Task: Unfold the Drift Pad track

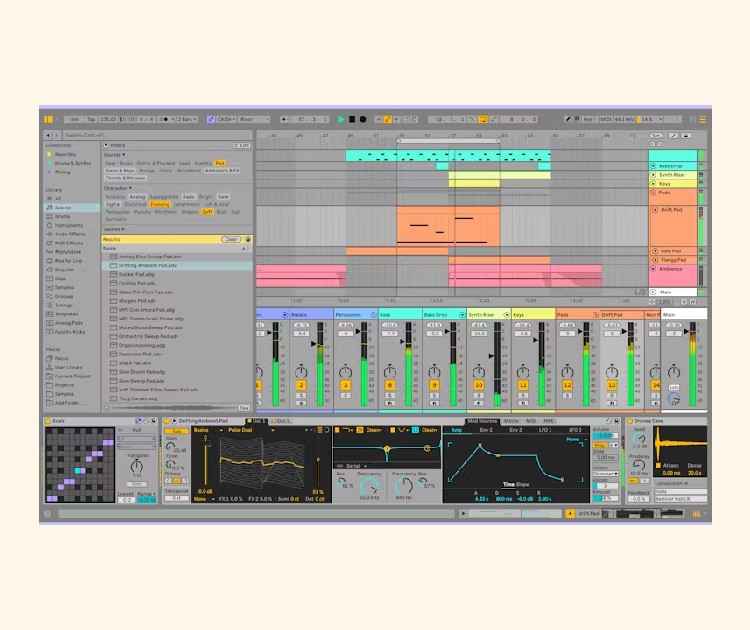Action: 655,210
